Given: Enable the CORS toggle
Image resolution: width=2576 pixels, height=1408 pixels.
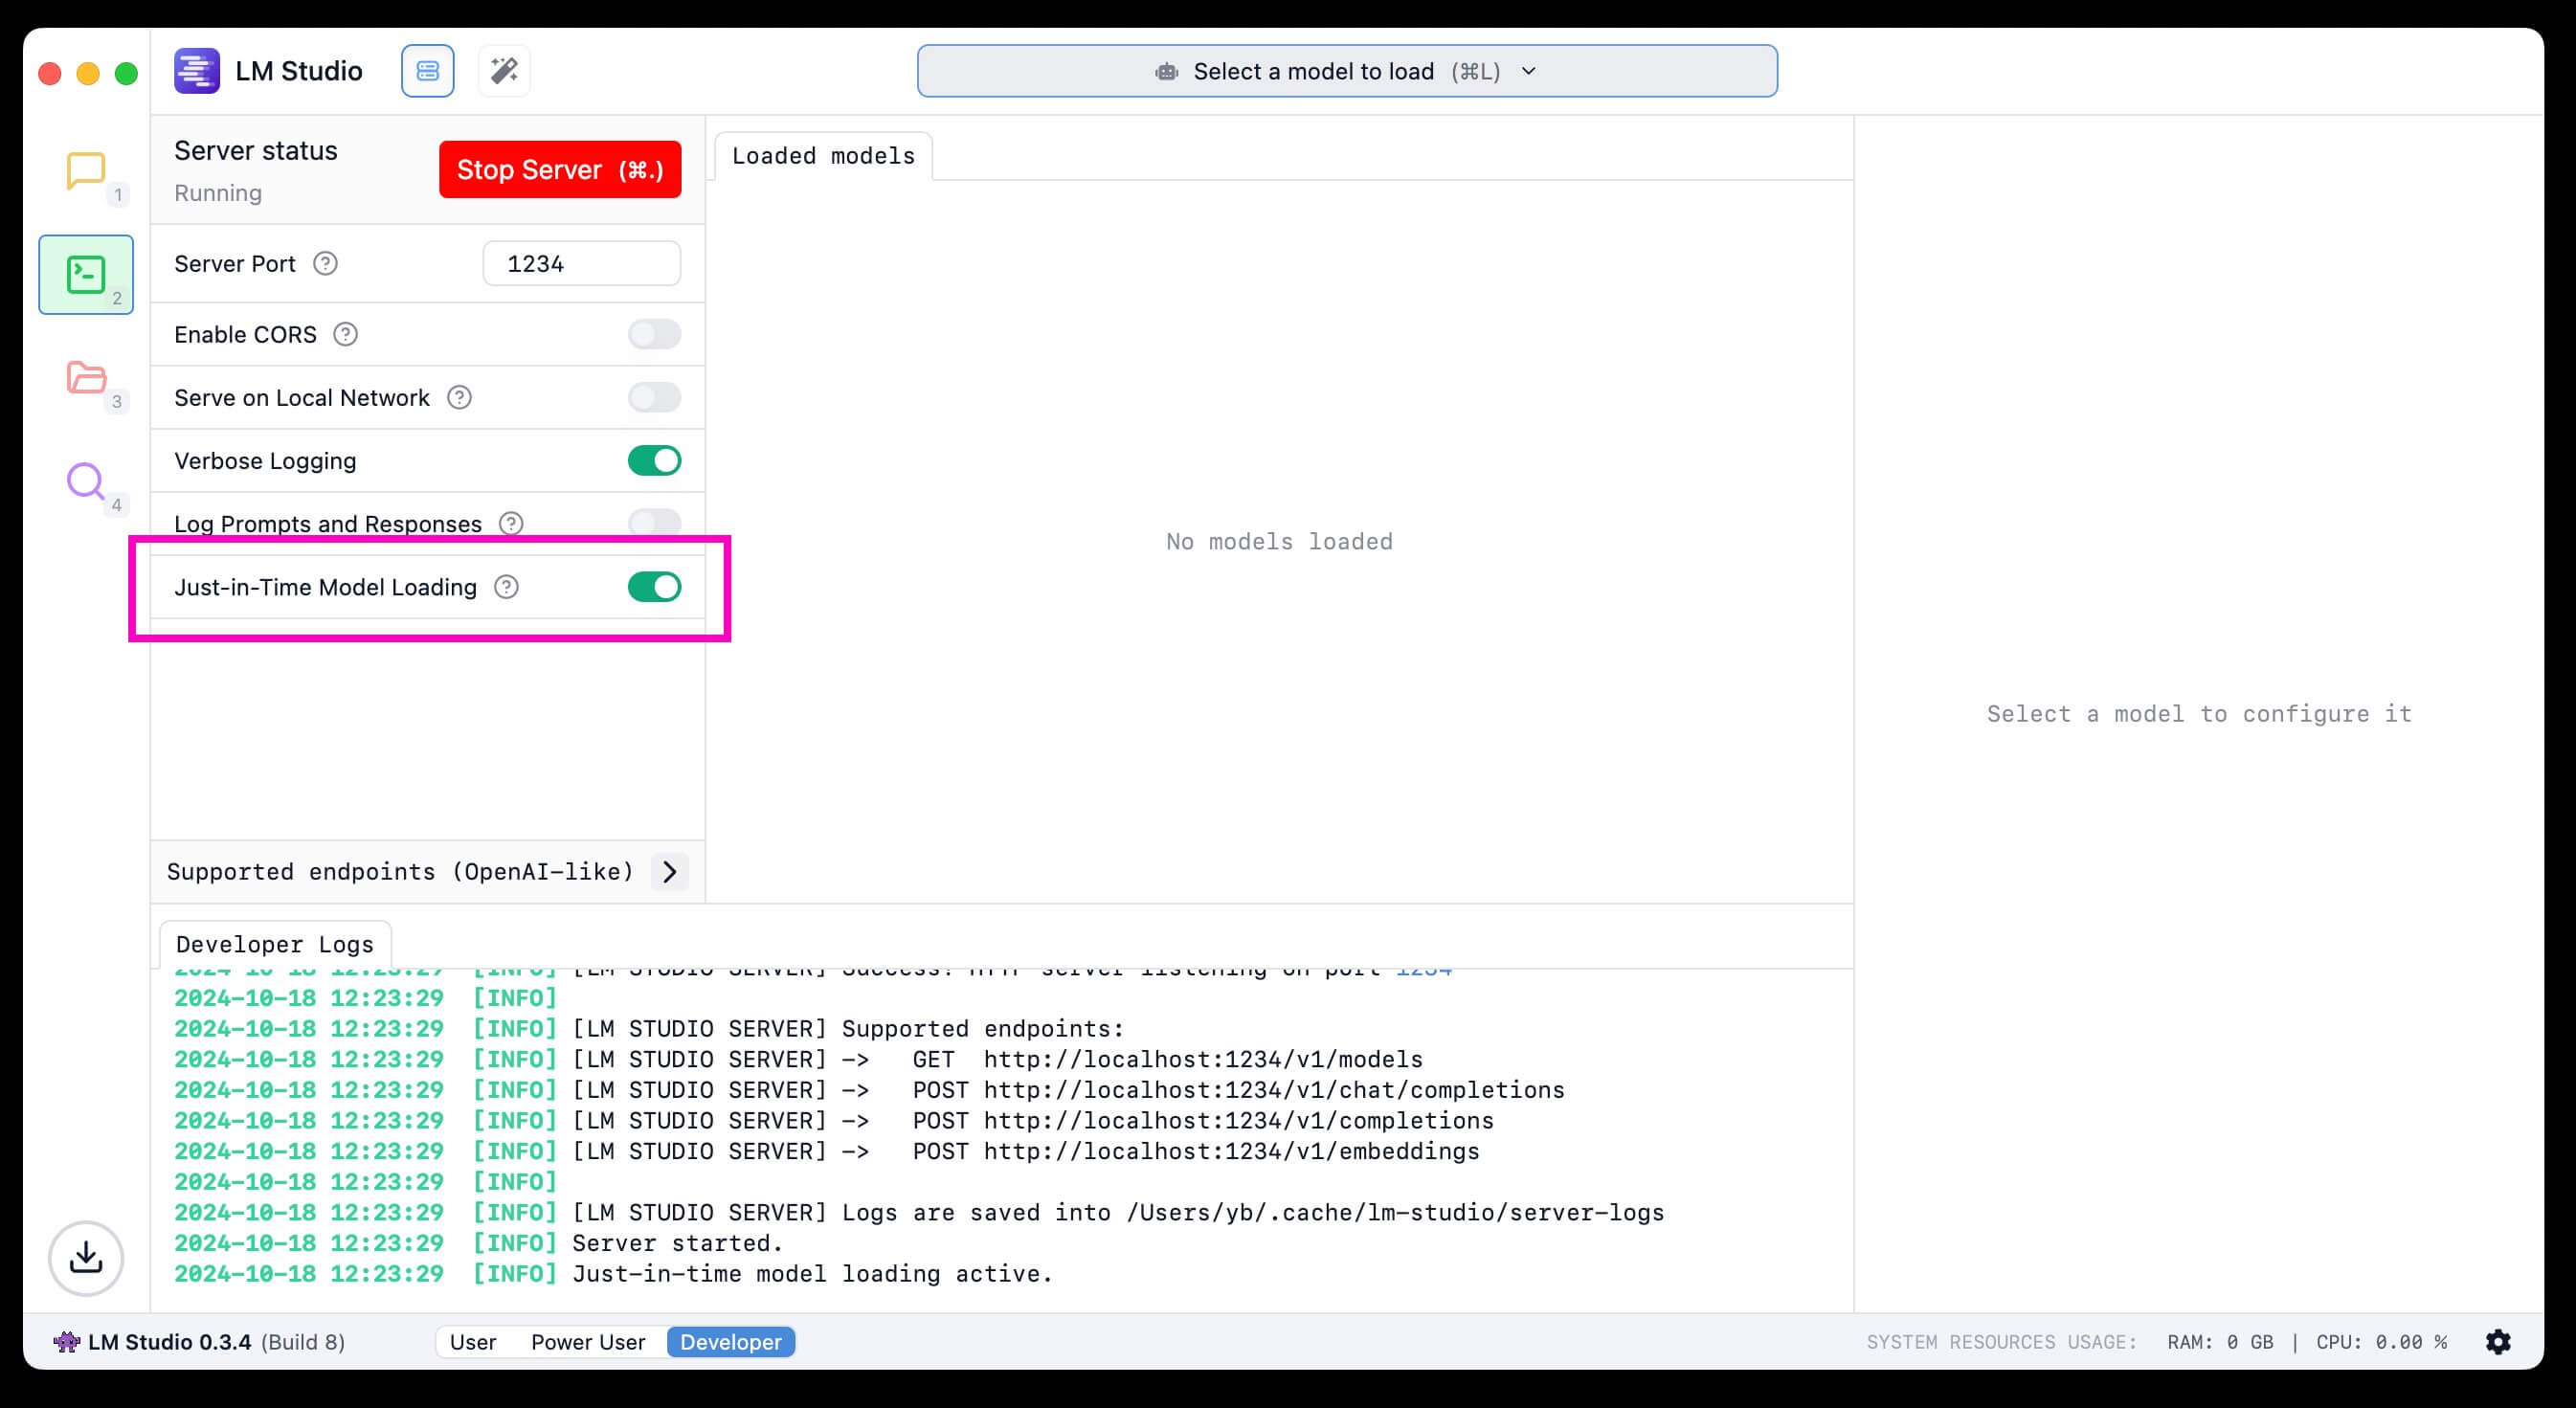Looking at the screenshot, I should click(x=654, y=334).
